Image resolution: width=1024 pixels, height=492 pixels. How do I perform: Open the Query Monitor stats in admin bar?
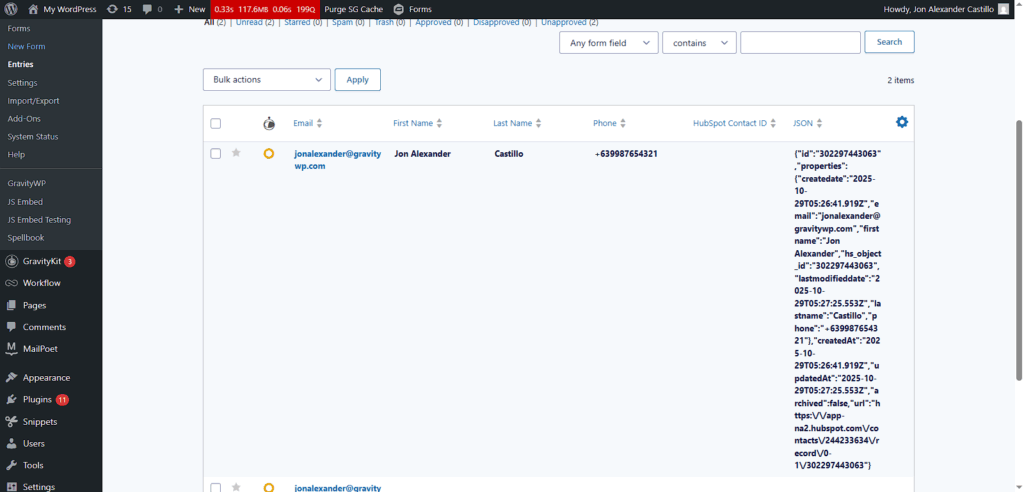(x=265, y=9)
